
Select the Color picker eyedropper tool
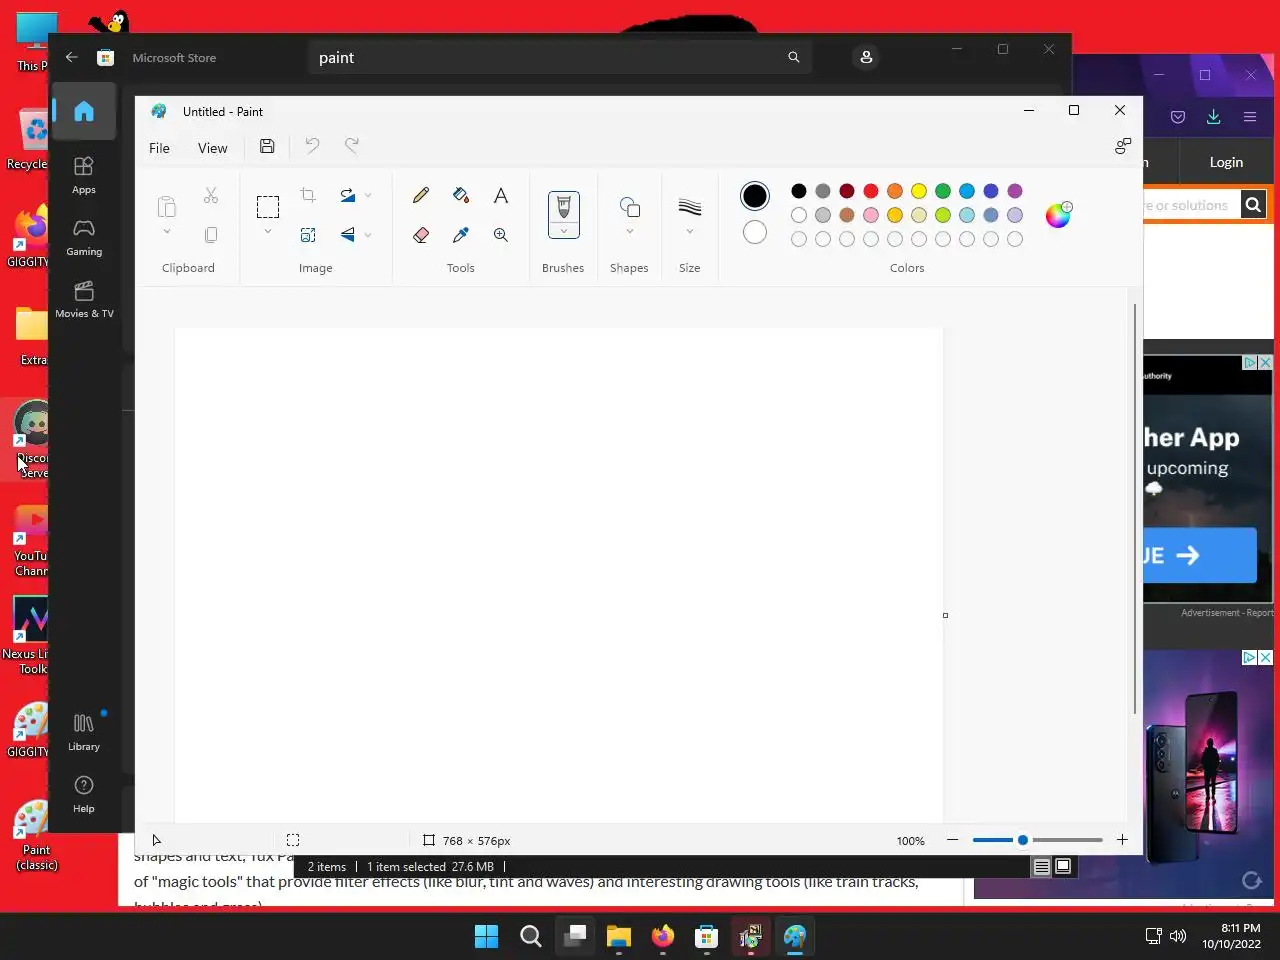[461, 235]
